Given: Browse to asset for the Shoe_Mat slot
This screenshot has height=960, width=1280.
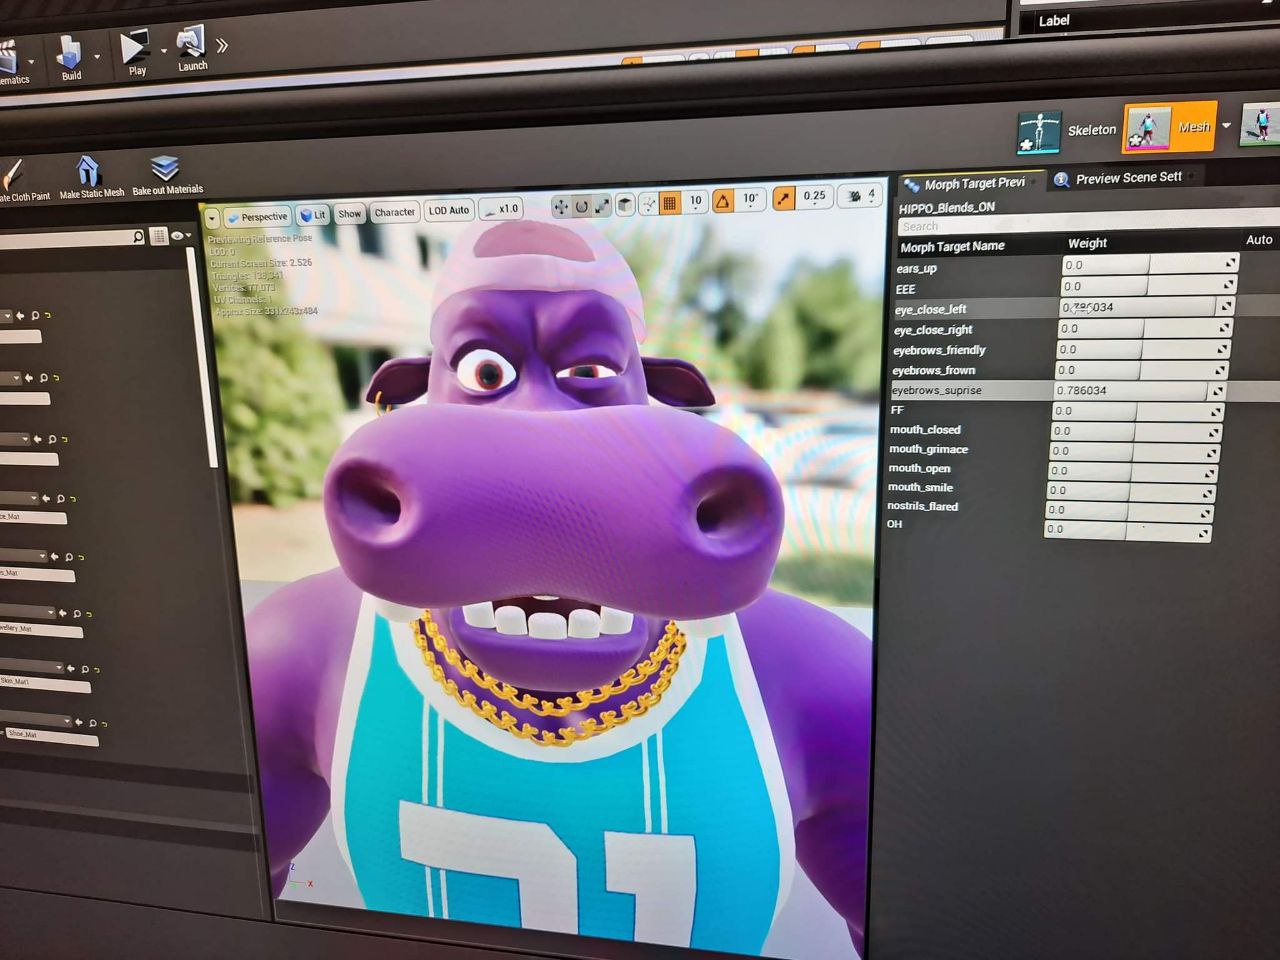Looking at the screenshot, I should (93, 722).
